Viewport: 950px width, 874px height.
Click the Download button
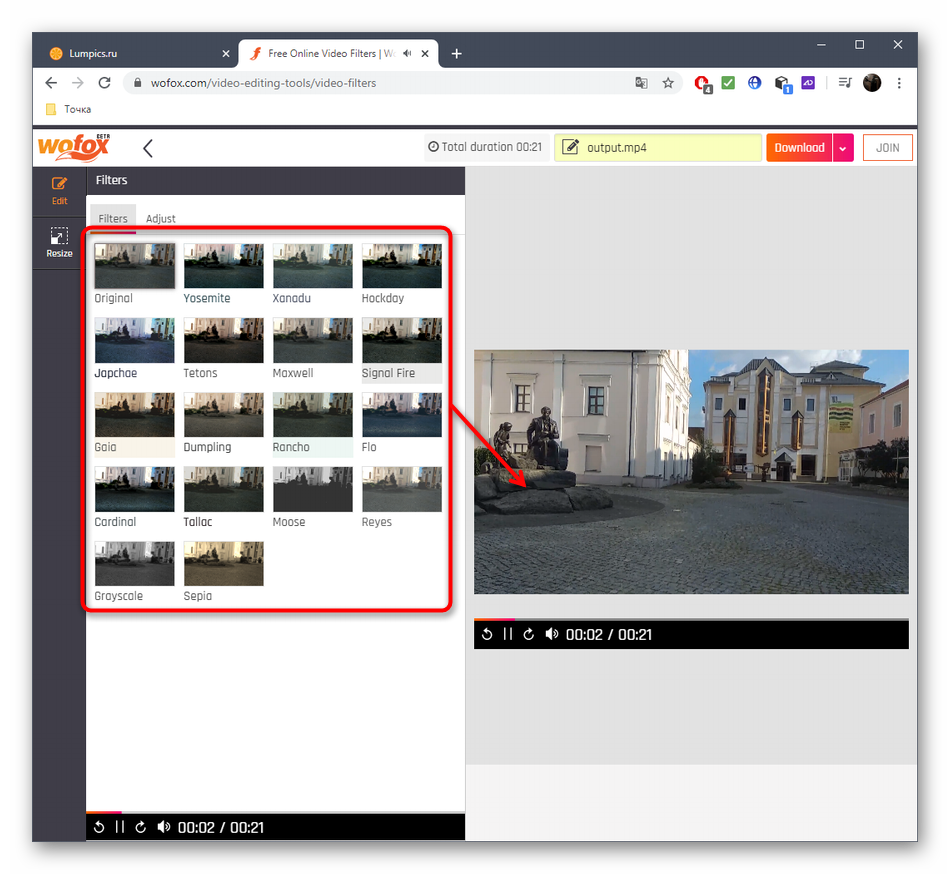(x=799, y=148)
